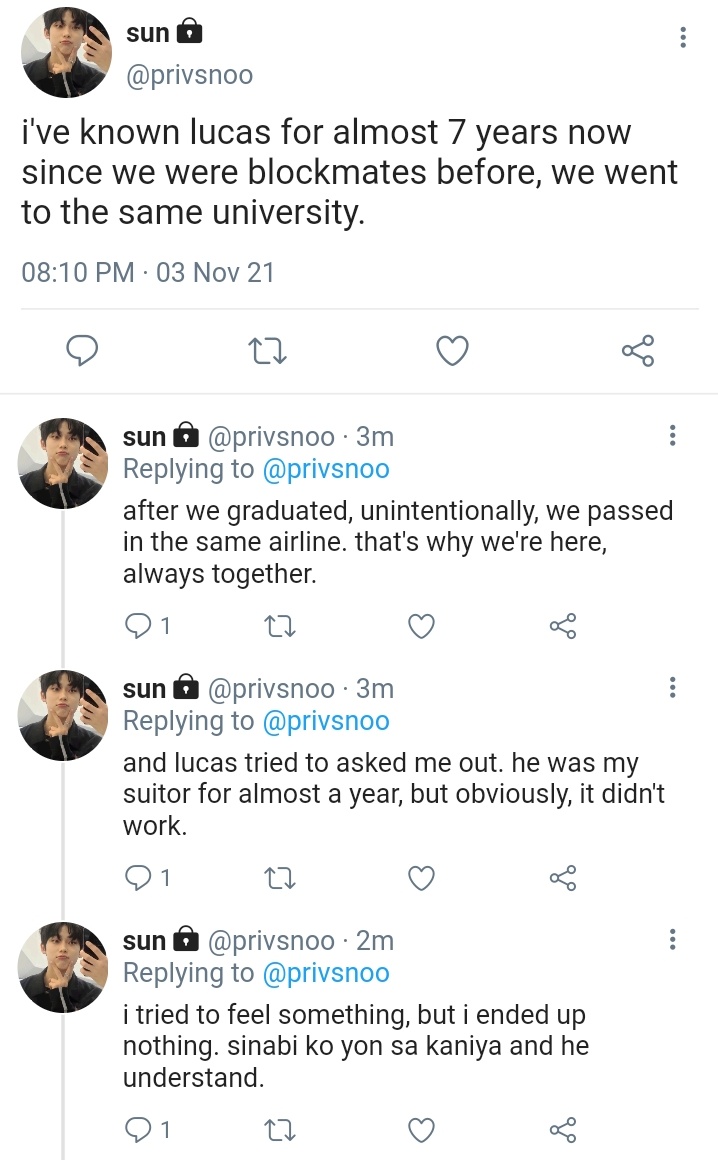Open more options on the '2m' reply
This screenshot has width=718, height=1160.
[672, 940]
